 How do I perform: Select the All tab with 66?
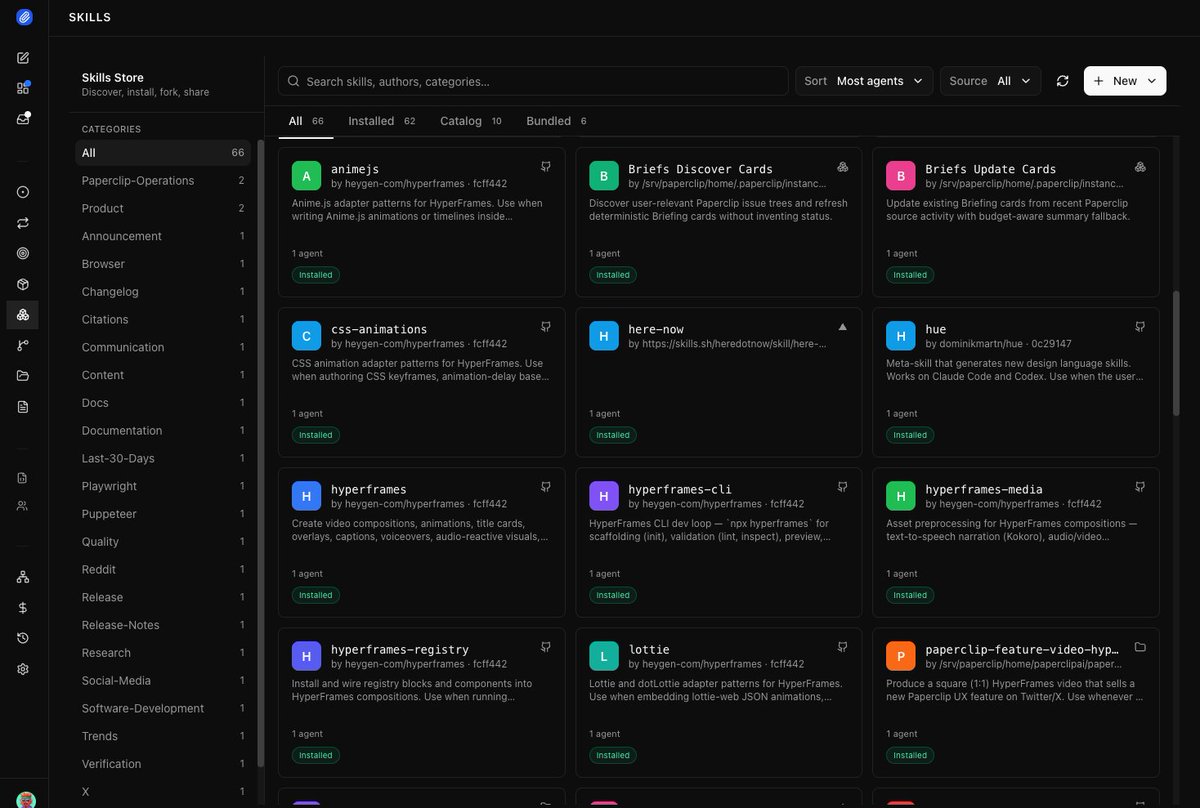coord(305,121)
